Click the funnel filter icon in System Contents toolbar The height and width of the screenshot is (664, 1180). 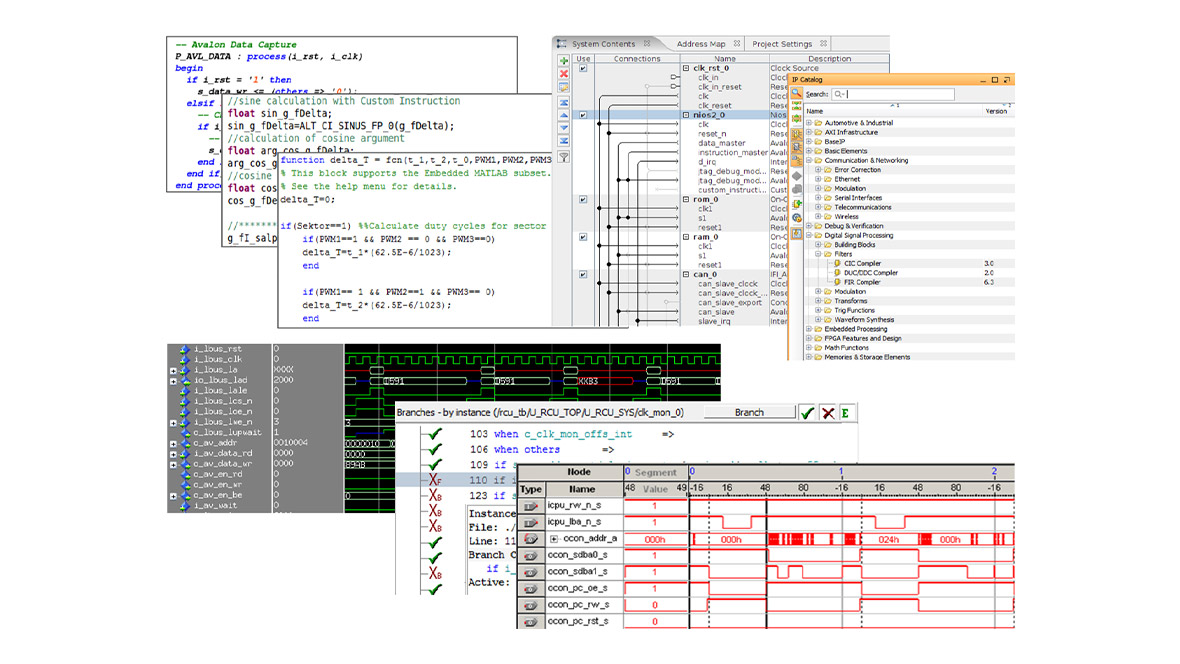coord(563,157)
